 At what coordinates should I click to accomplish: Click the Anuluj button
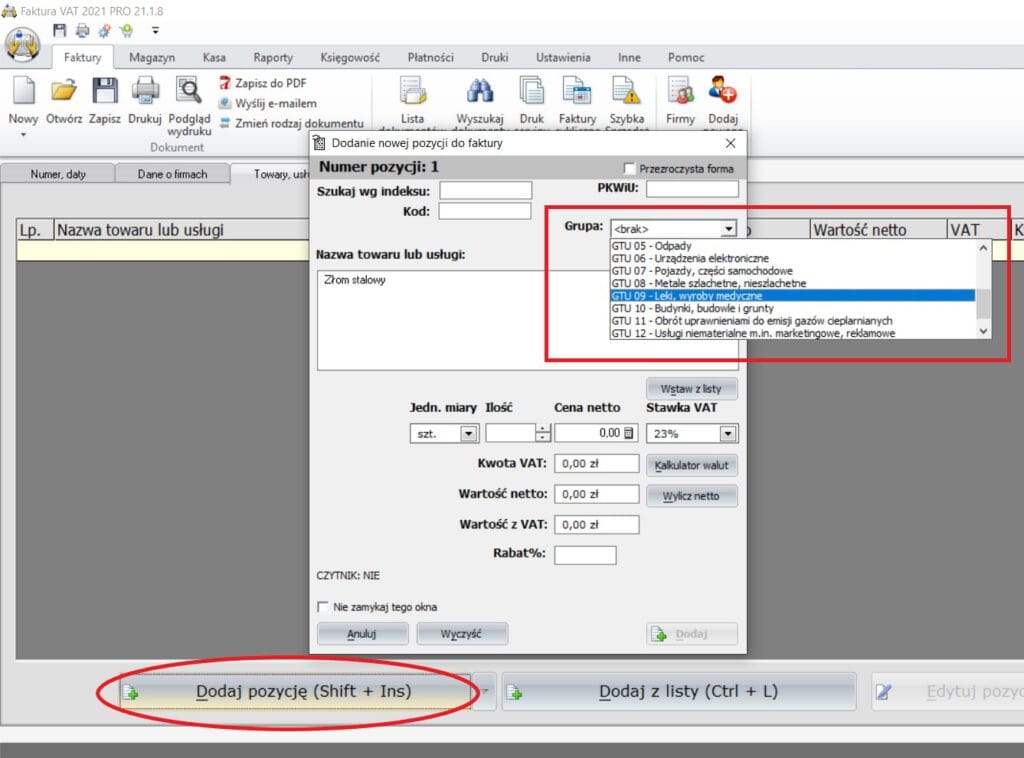pos(360,634)
